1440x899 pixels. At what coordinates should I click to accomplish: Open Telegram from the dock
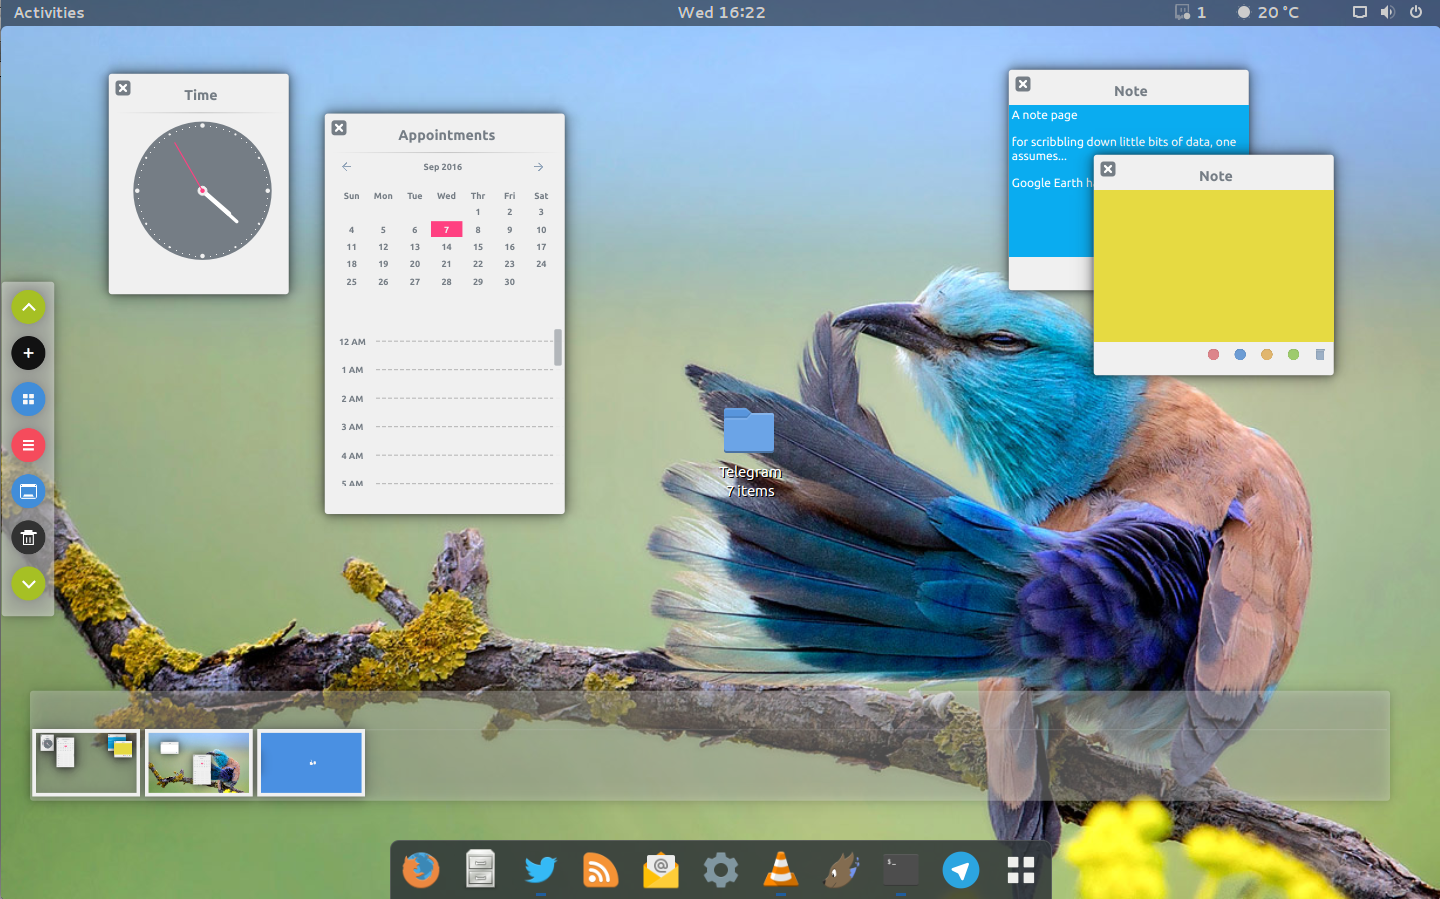[960, 870]
